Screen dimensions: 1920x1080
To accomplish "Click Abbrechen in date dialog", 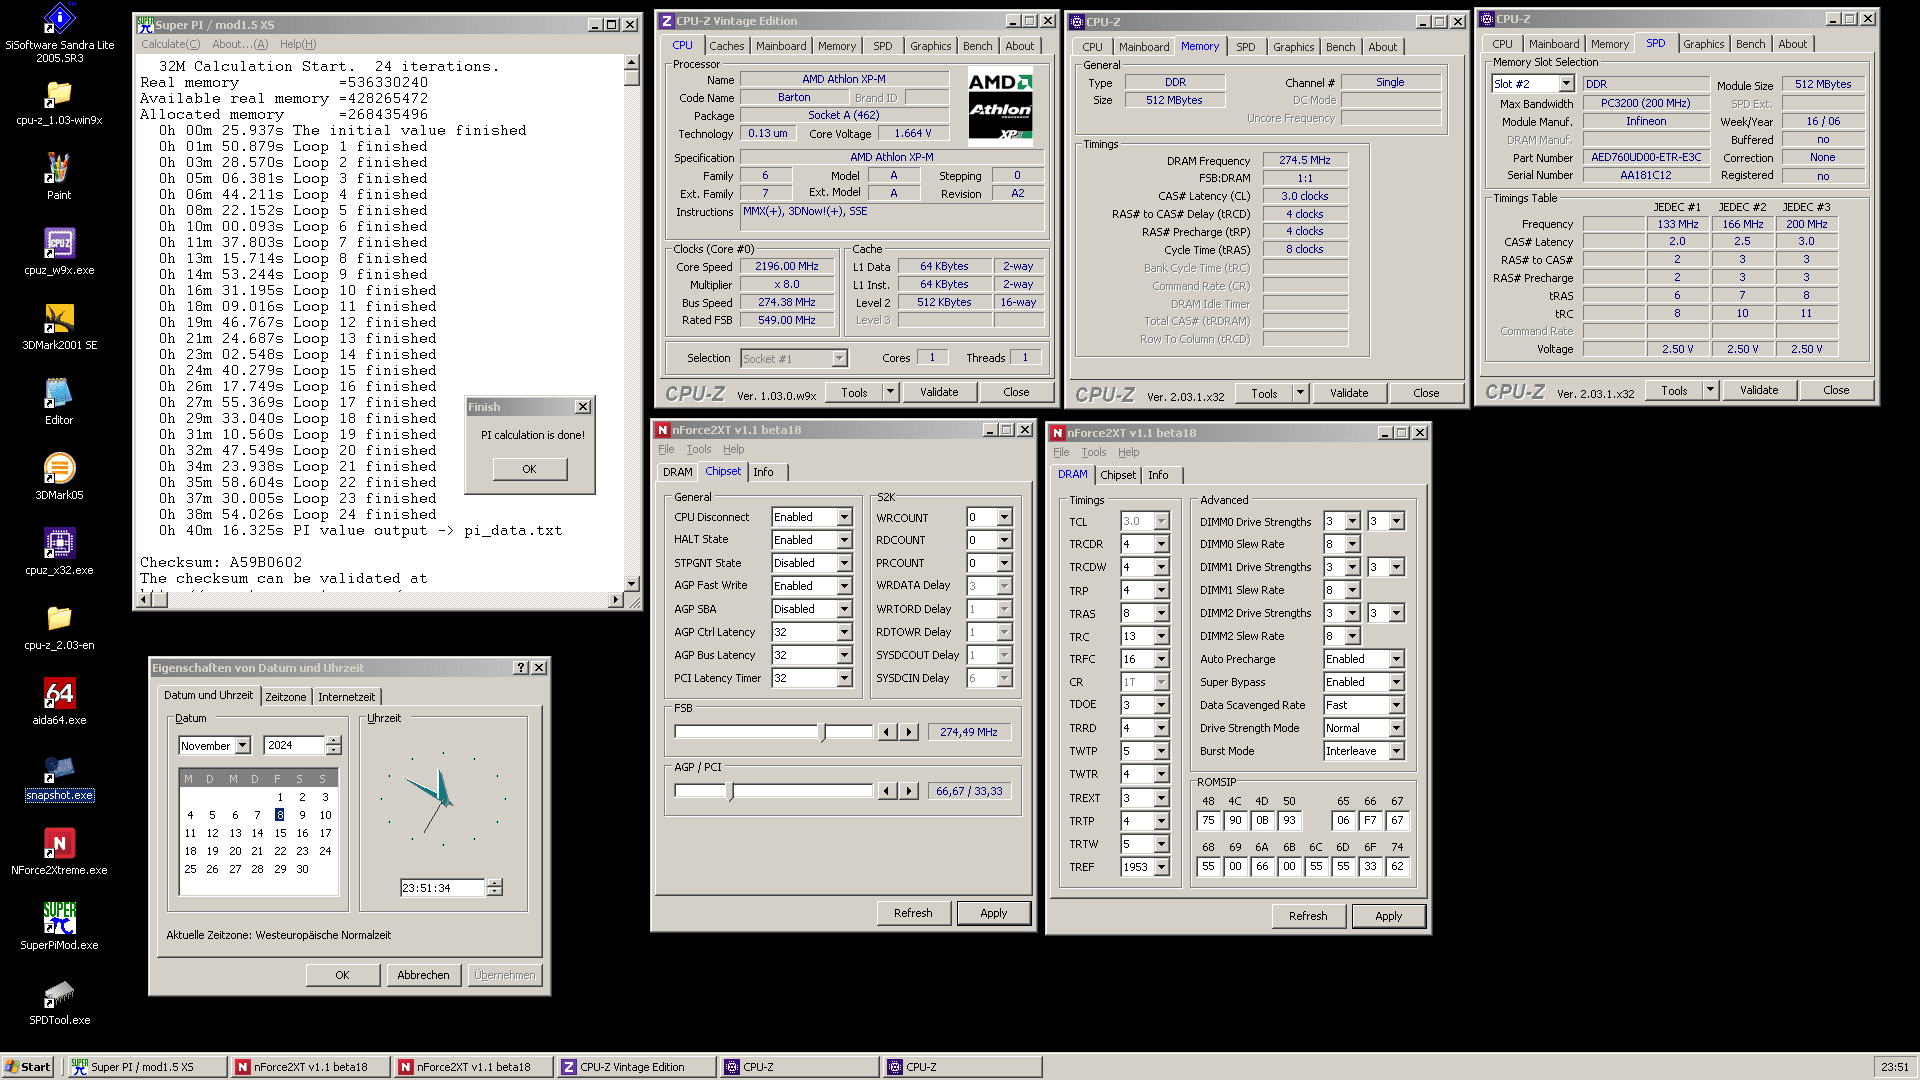I will (423, 975).
